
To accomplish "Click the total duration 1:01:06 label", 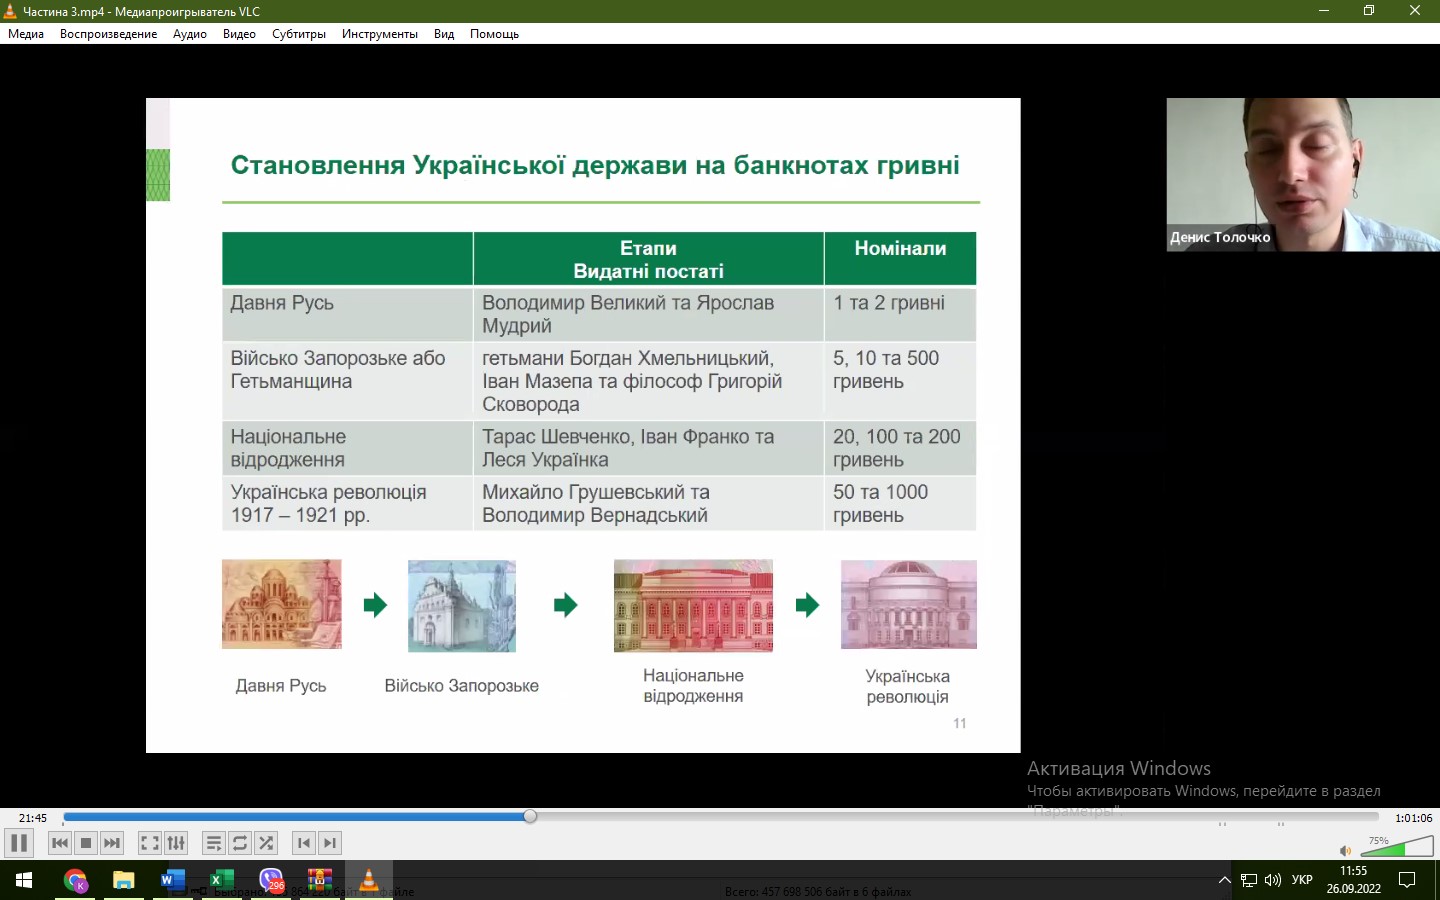I will (x=1413, y=818).
